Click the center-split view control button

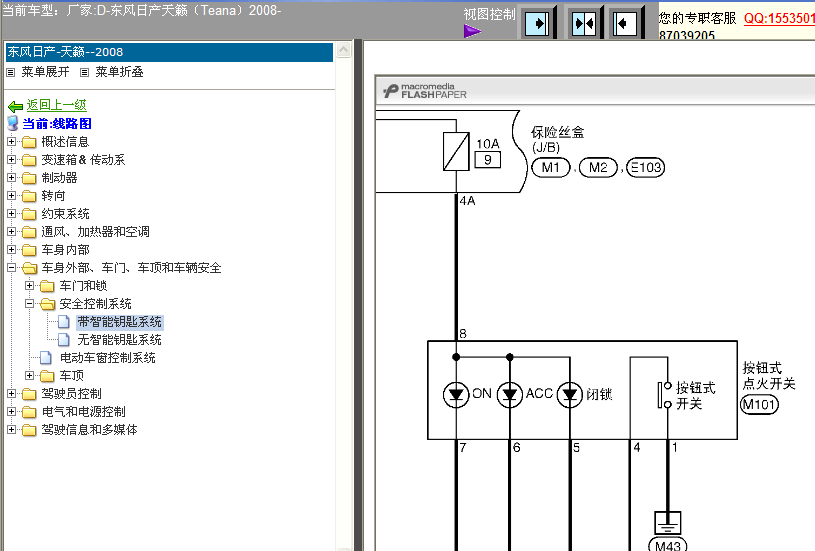(x=584, y=23)
